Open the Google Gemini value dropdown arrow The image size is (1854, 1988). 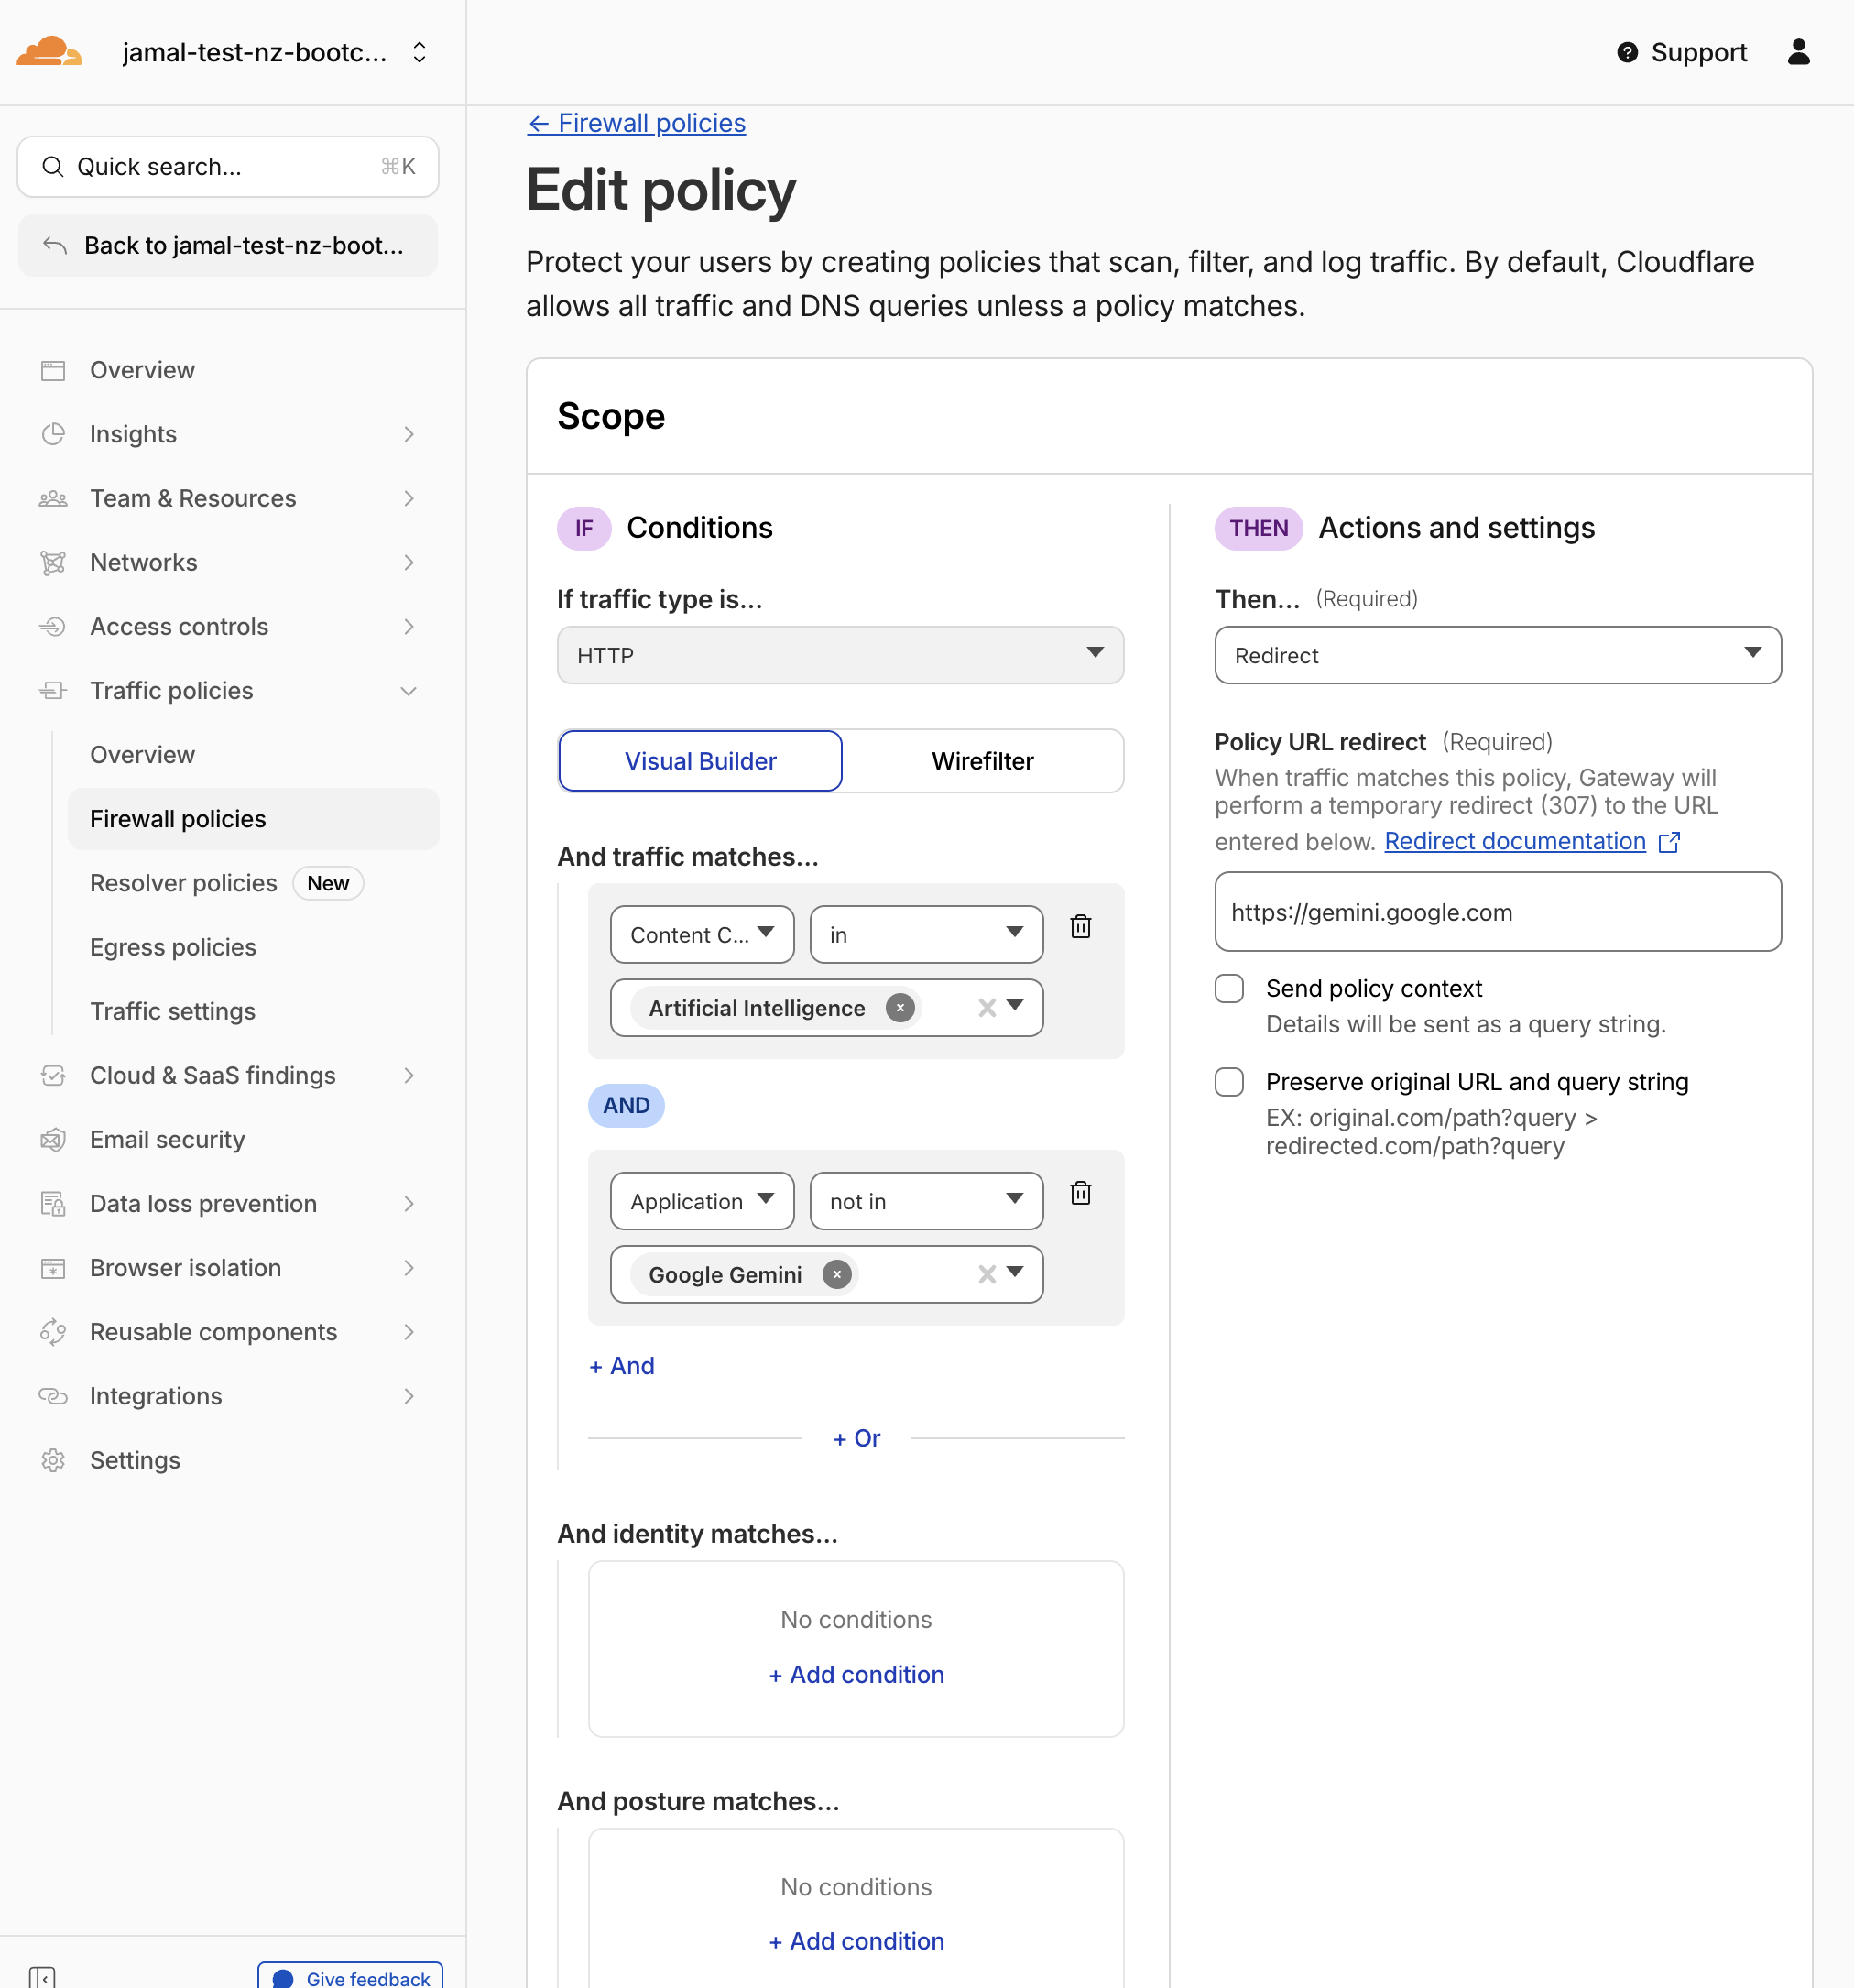[x=1015, y=1272]
